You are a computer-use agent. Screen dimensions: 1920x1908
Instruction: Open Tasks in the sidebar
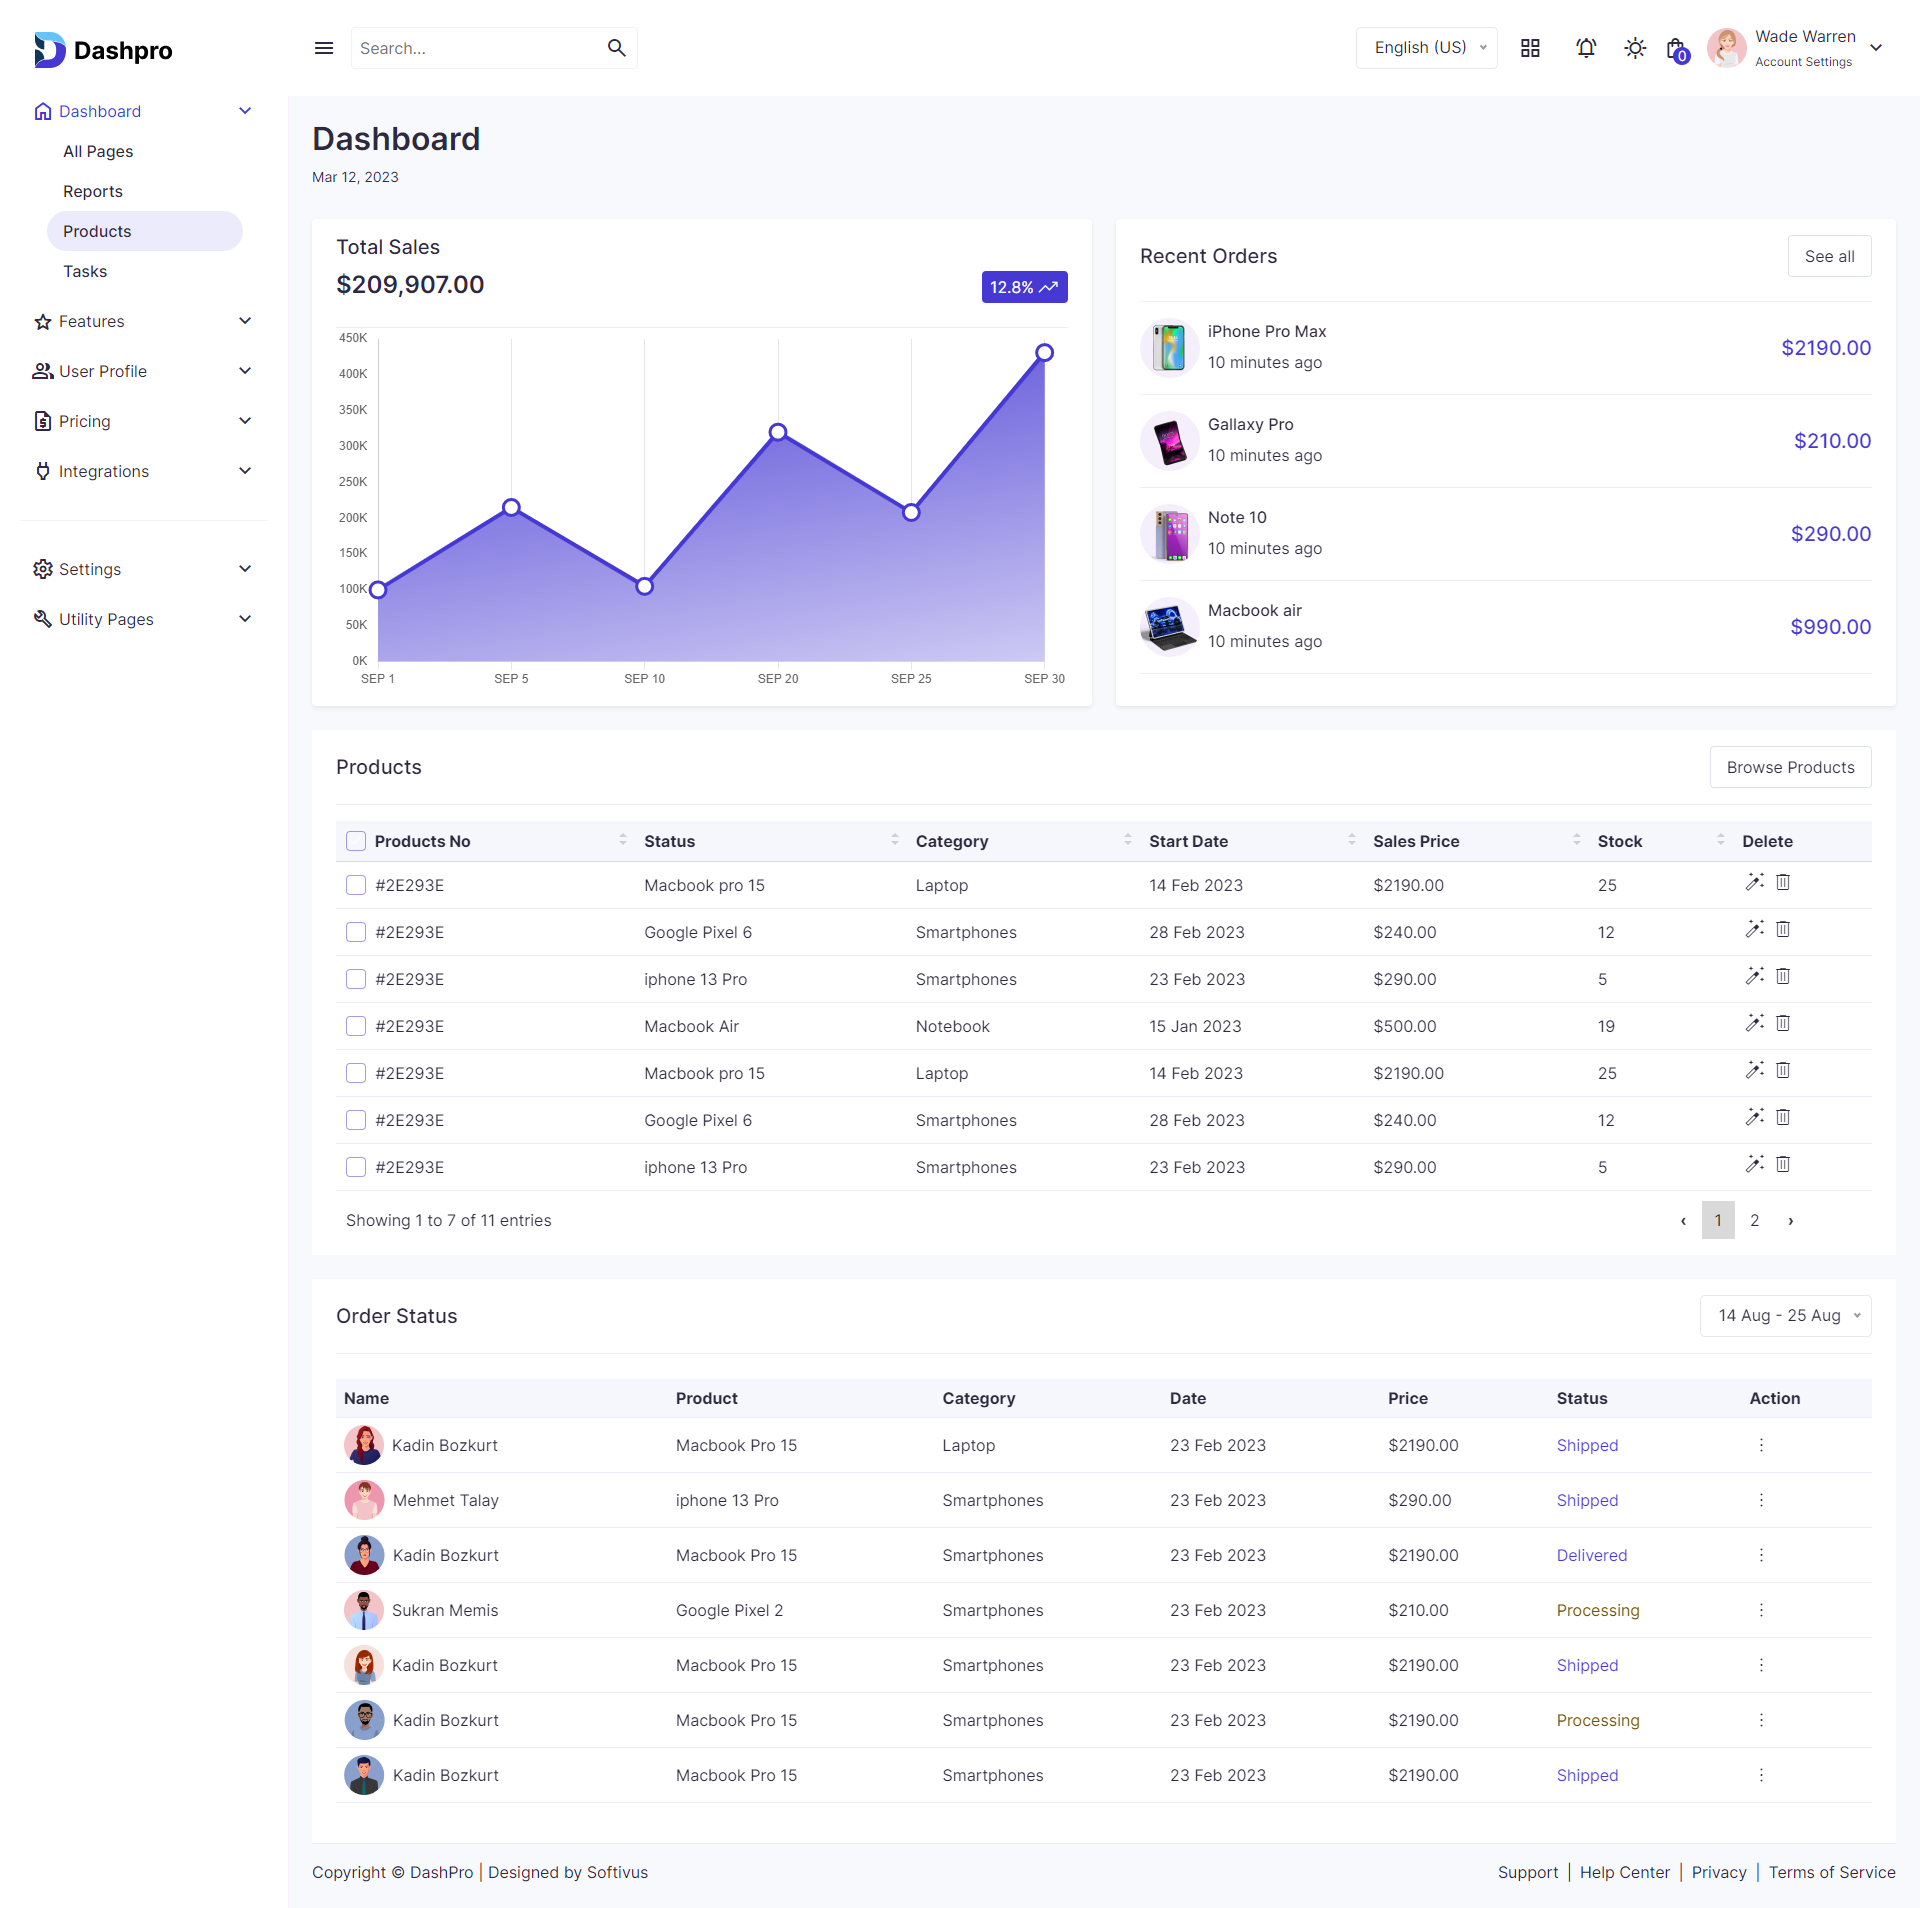[x=85, y=271]
